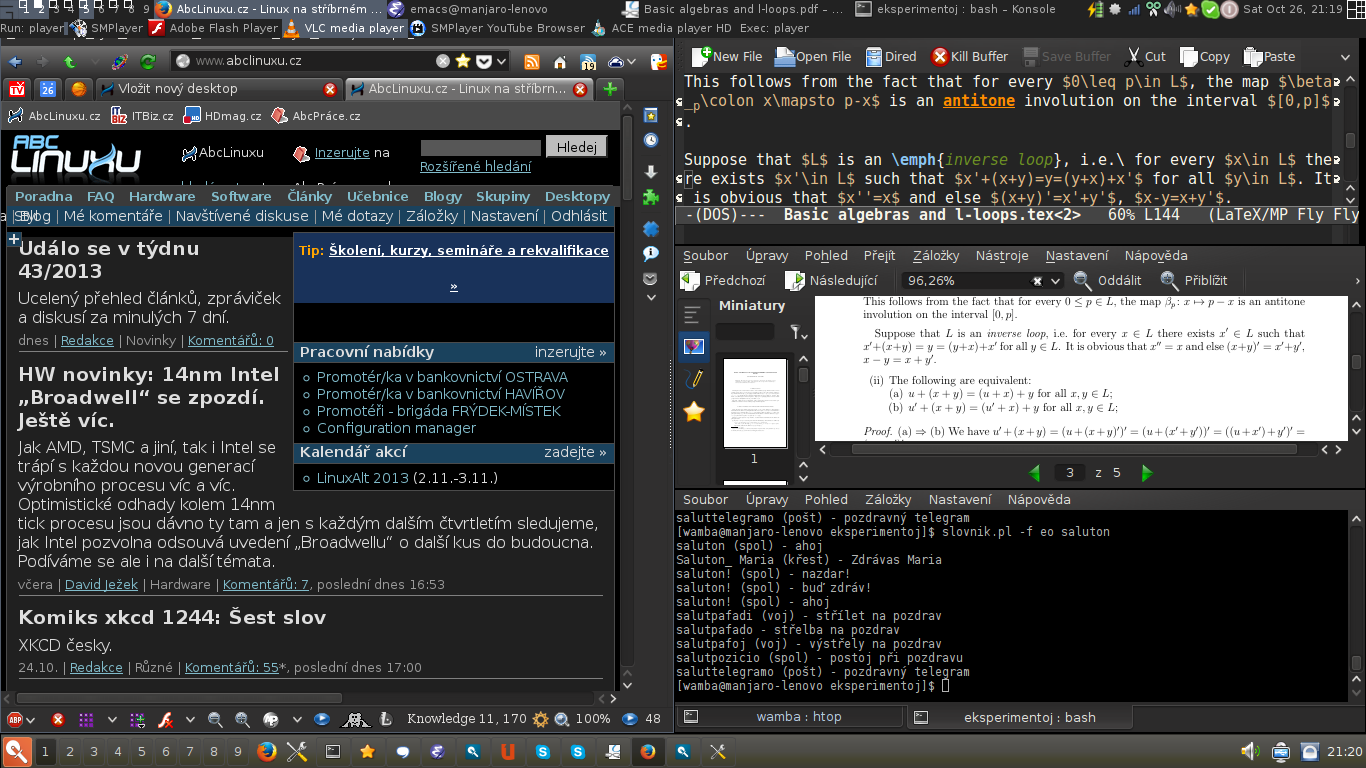The width and height of the screenshot is (1366, 768).
Task: Open Okular Nástroje menu
Action: [x=1002, y=255]
